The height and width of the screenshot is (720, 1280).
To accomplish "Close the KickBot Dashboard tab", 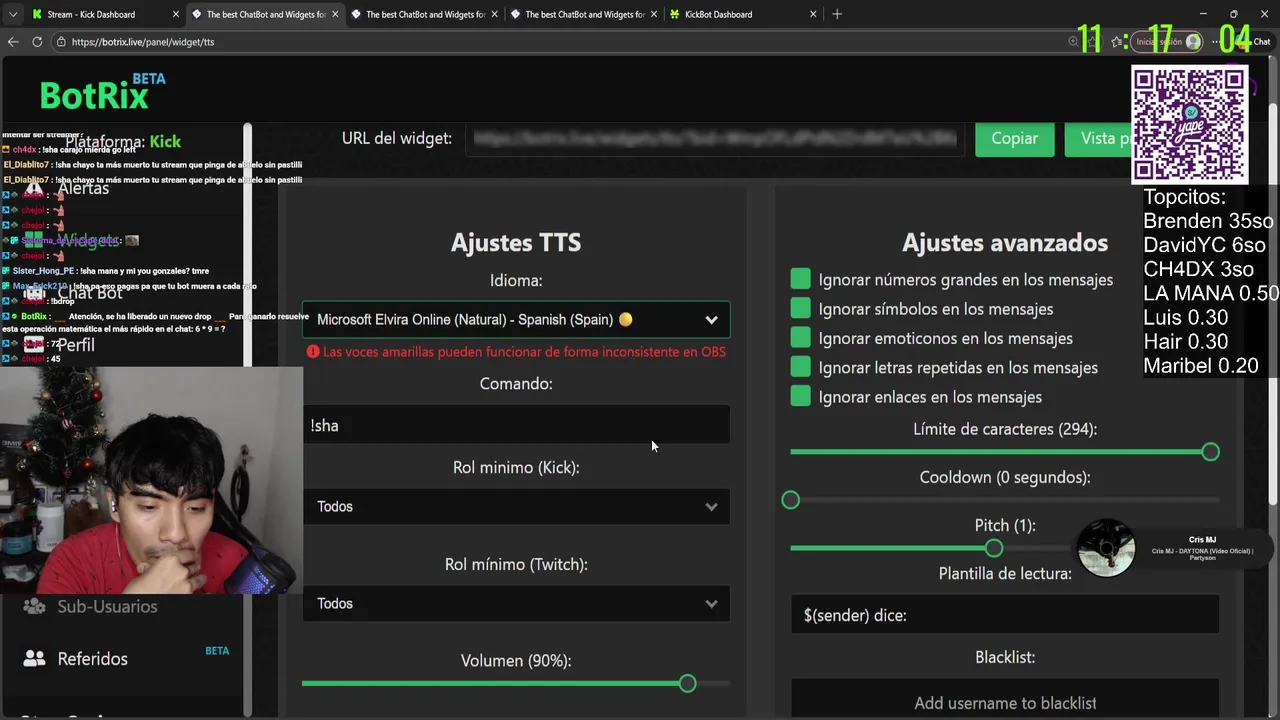I will point(813,14).
